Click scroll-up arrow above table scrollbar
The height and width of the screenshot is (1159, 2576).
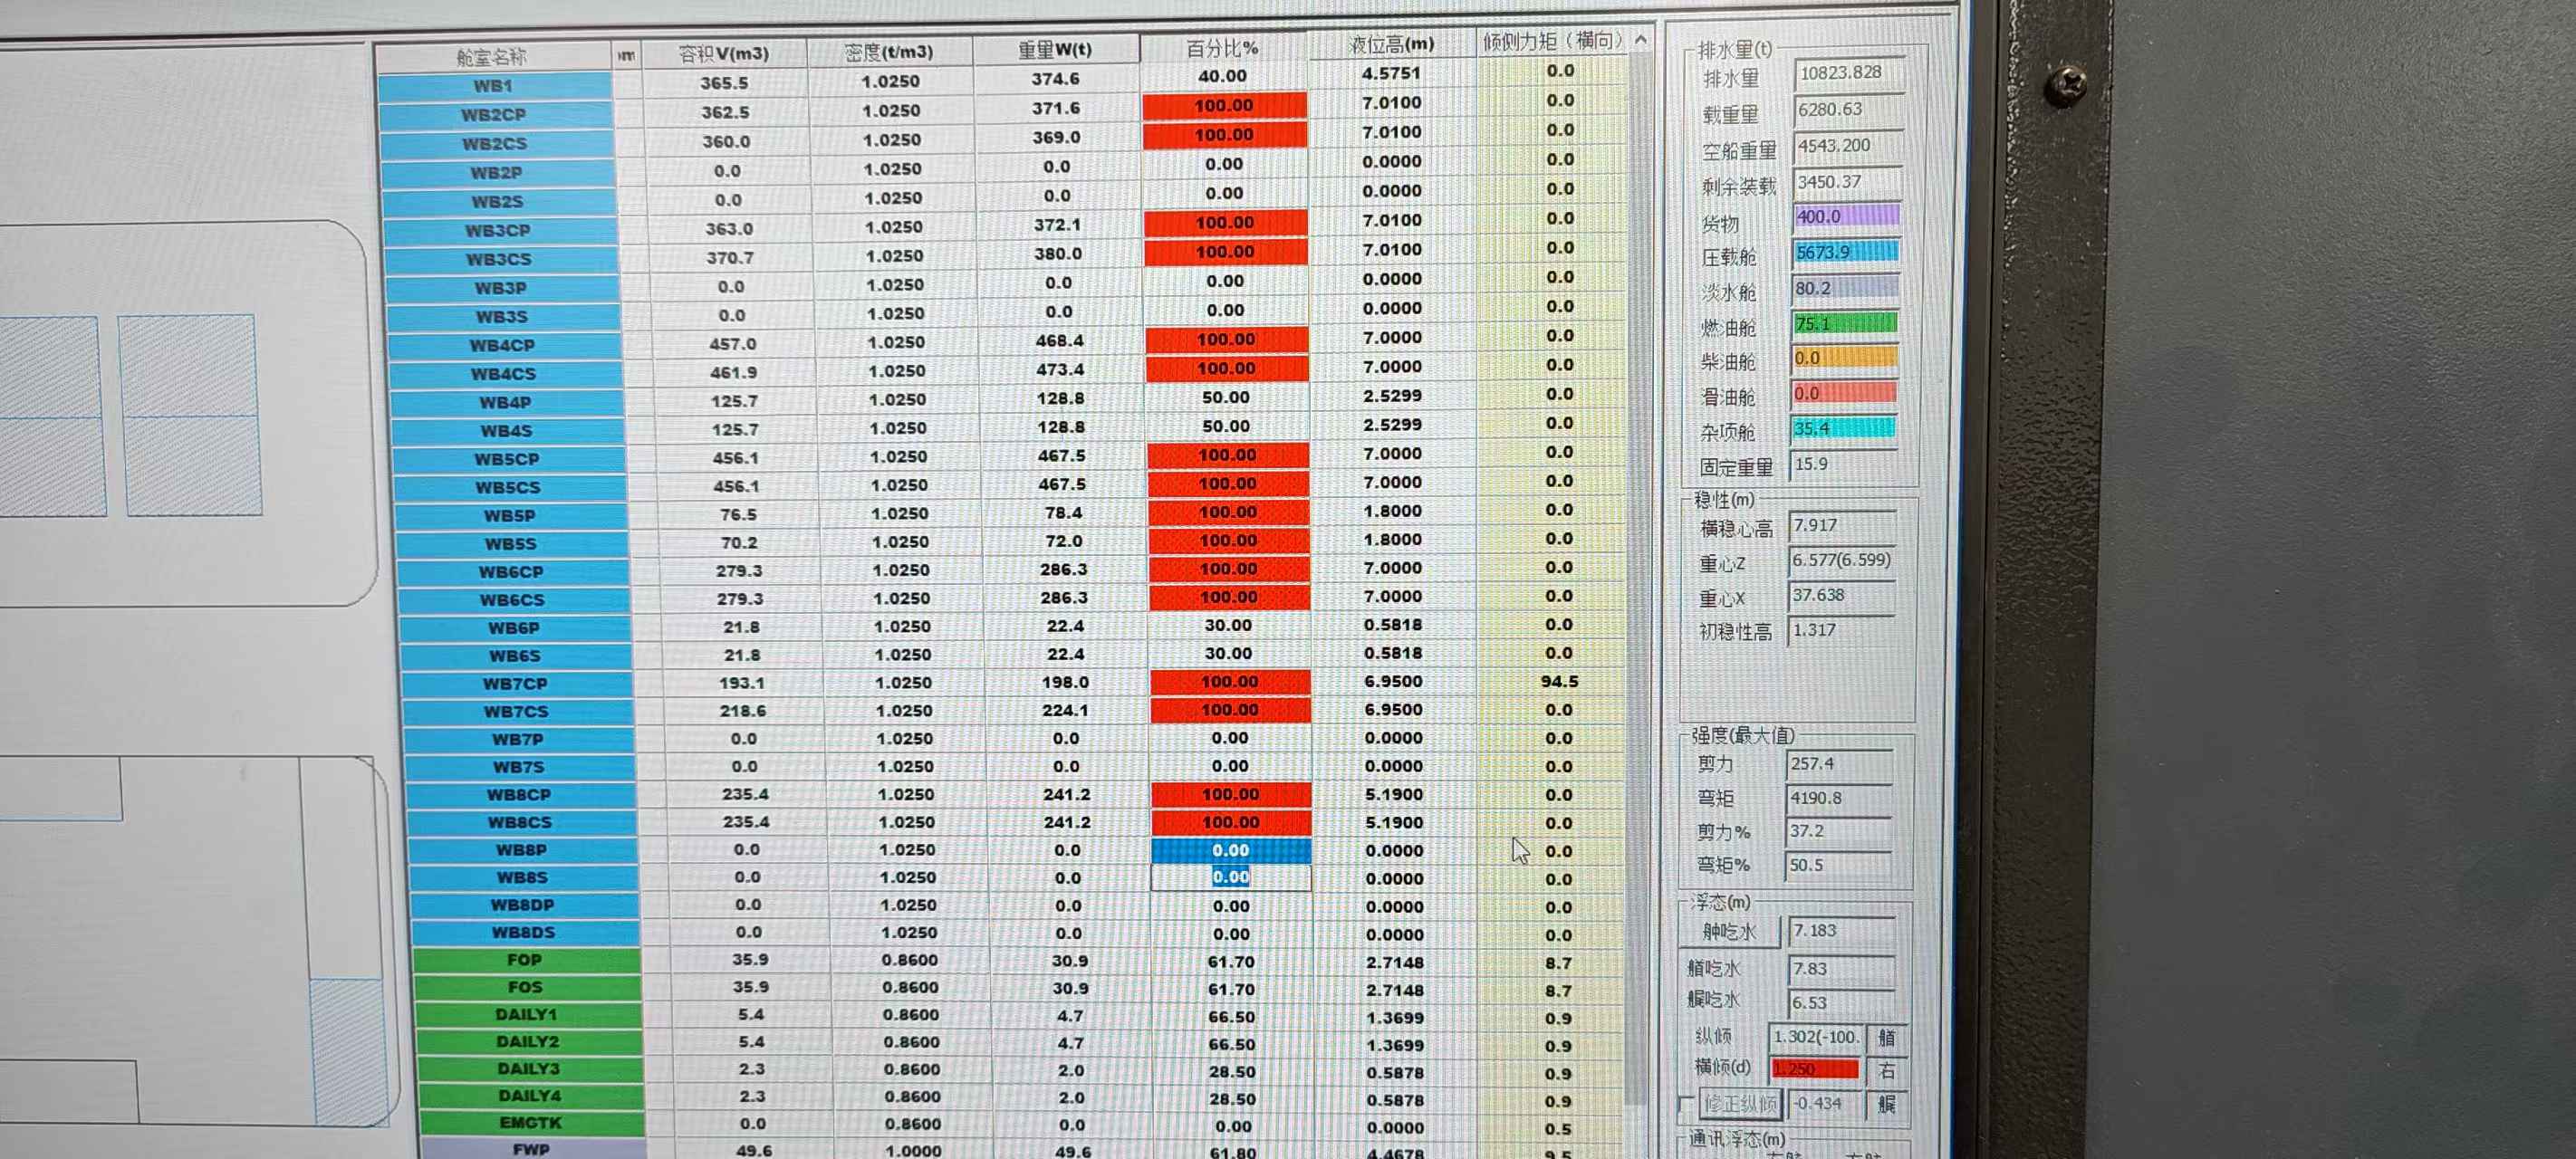(1640, 40)
